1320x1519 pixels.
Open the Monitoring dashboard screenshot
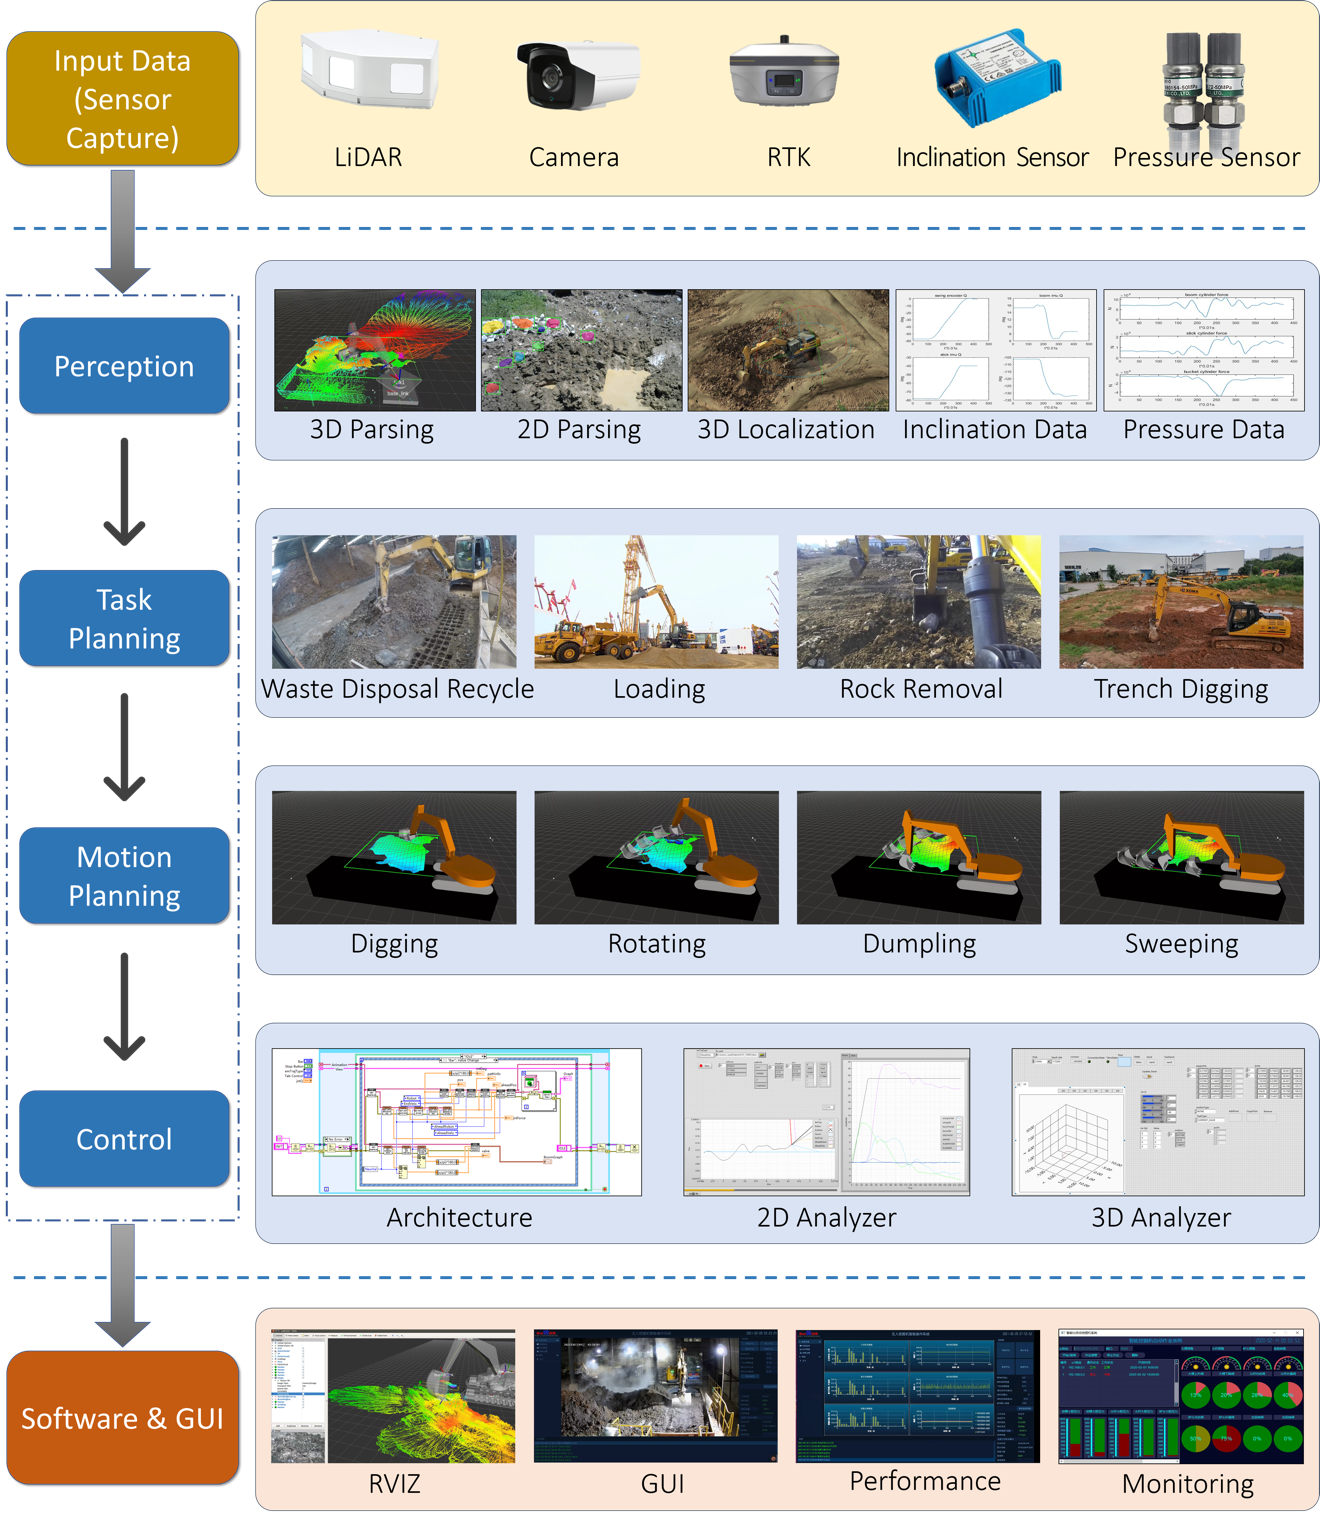[x=1181, y=1396]
